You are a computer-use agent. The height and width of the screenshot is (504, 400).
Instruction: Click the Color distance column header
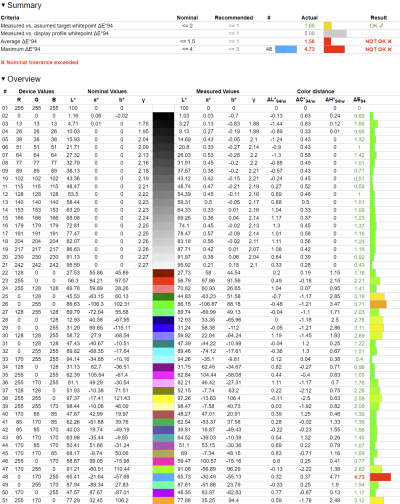click(x=315, y=91)
